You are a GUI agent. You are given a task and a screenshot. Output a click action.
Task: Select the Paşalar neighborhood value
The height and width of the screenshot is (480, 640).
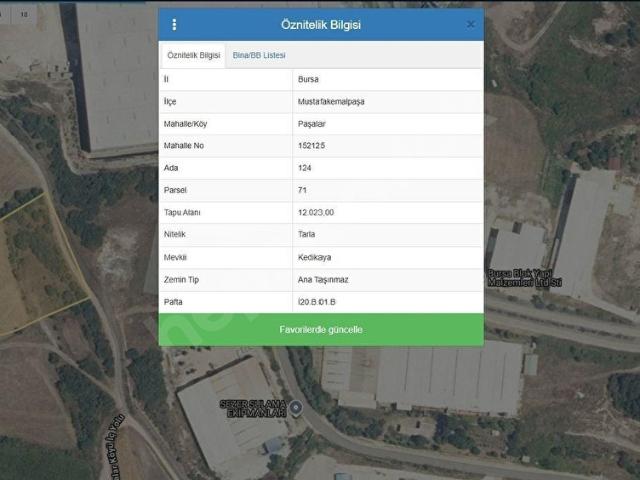point(312,124)
